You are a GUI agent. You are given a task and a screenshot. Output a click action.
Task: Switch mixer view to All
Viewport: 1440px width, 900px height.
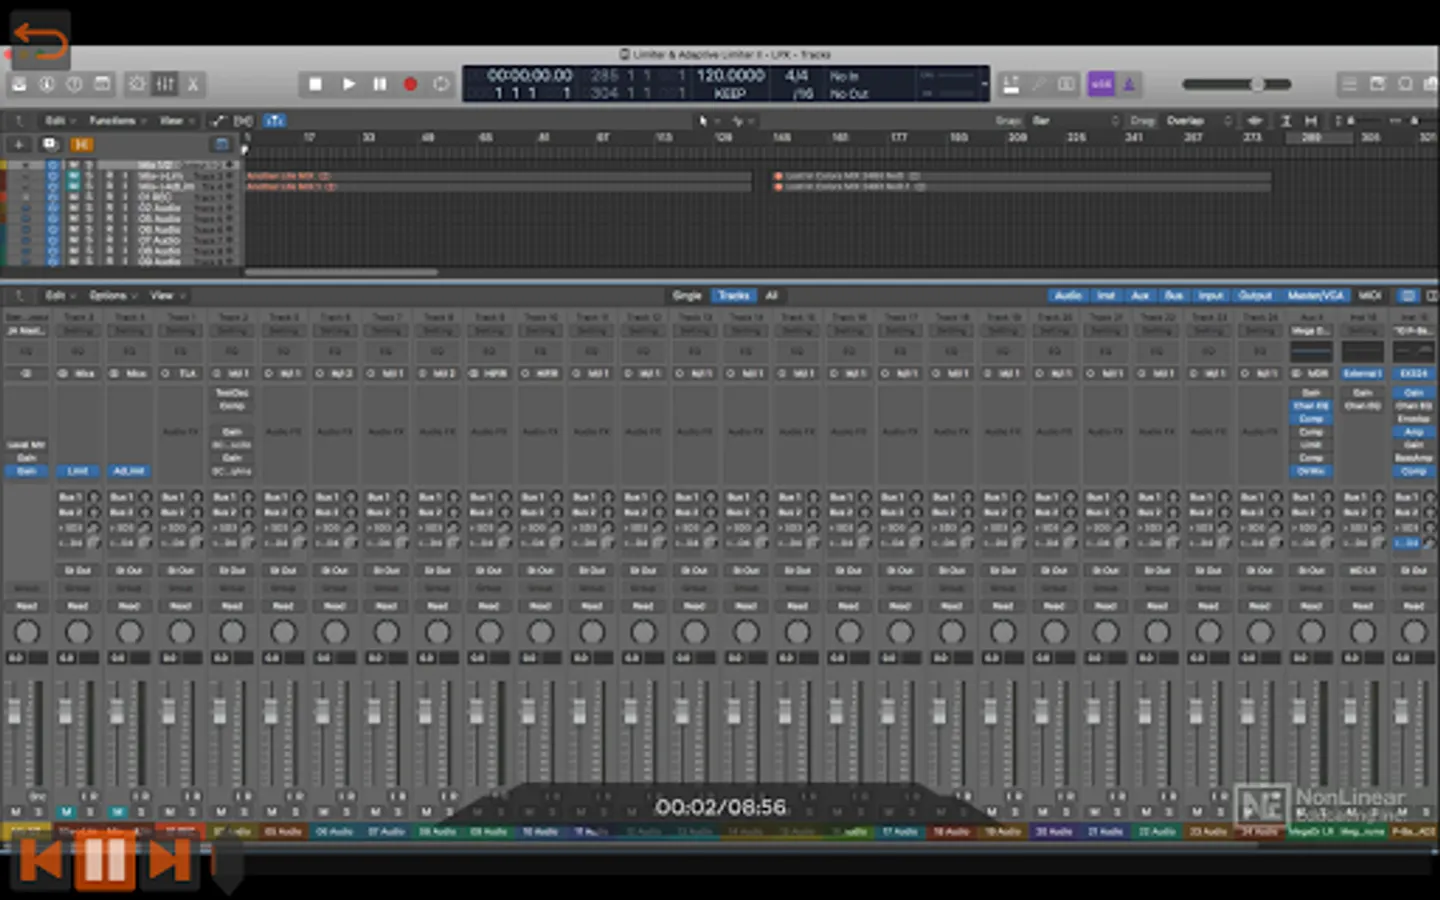coord(771,296)
